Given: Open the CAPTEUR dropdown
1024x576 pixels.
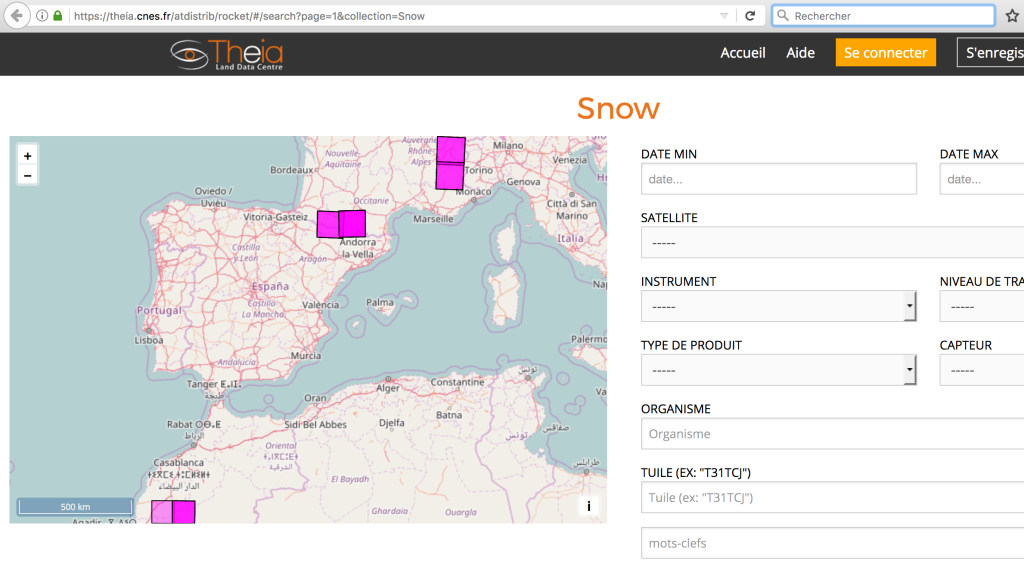Looking at the screenshot, I should (x=982, y=370).
